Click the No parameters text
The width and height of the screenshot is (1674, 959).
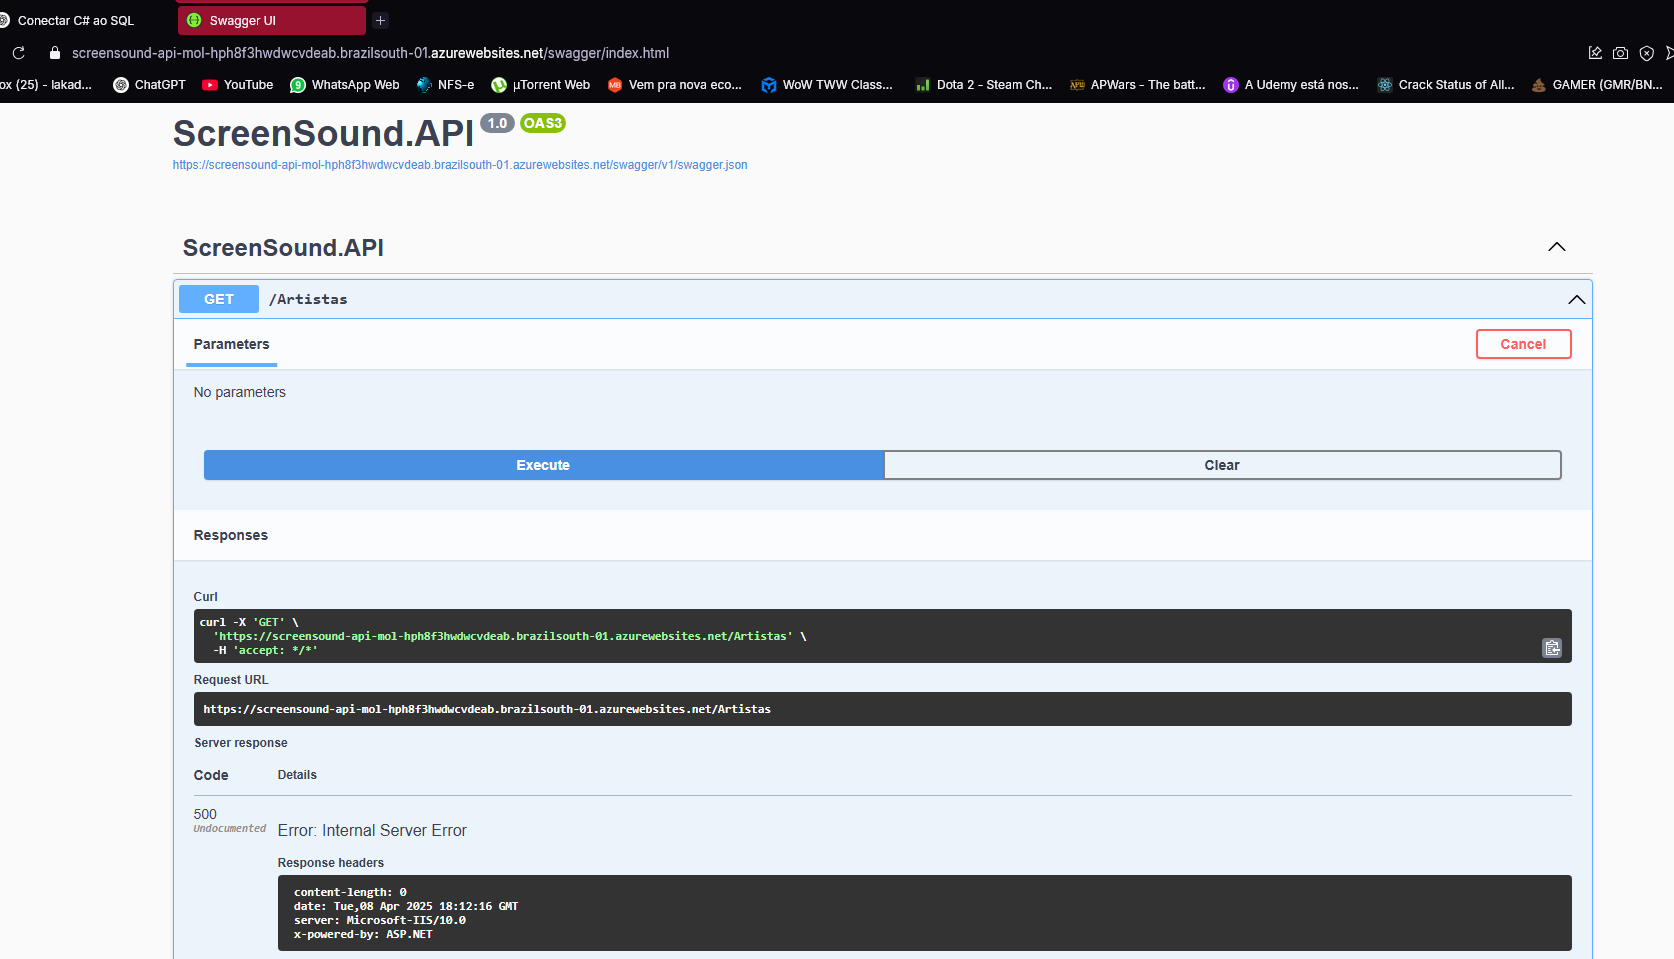click(x=240, y=392)
